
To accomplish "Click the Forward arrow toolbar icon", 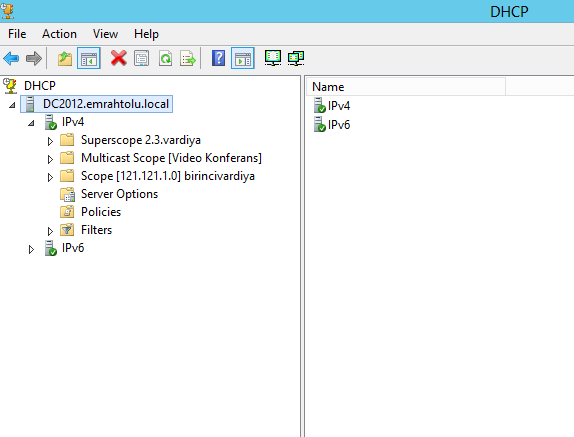I will 34,58.
